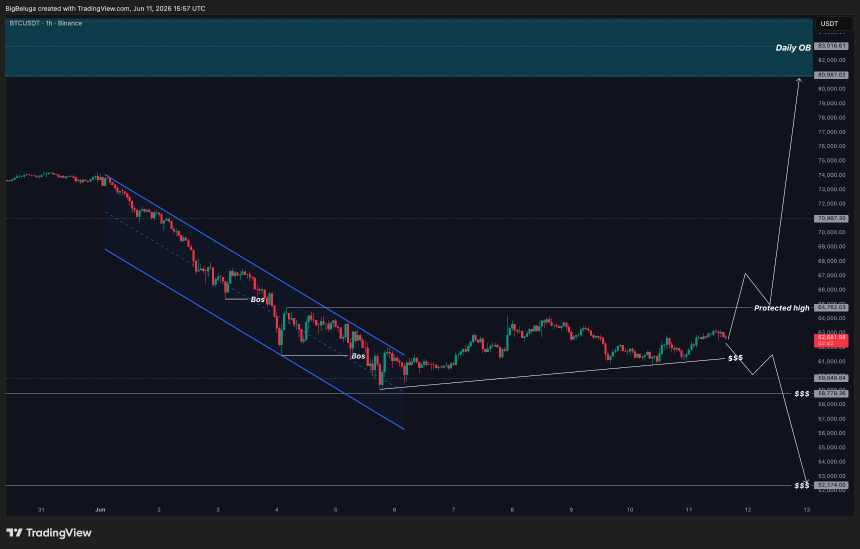Click the red current price label
860x549 pixels.
tap(831, 340)
